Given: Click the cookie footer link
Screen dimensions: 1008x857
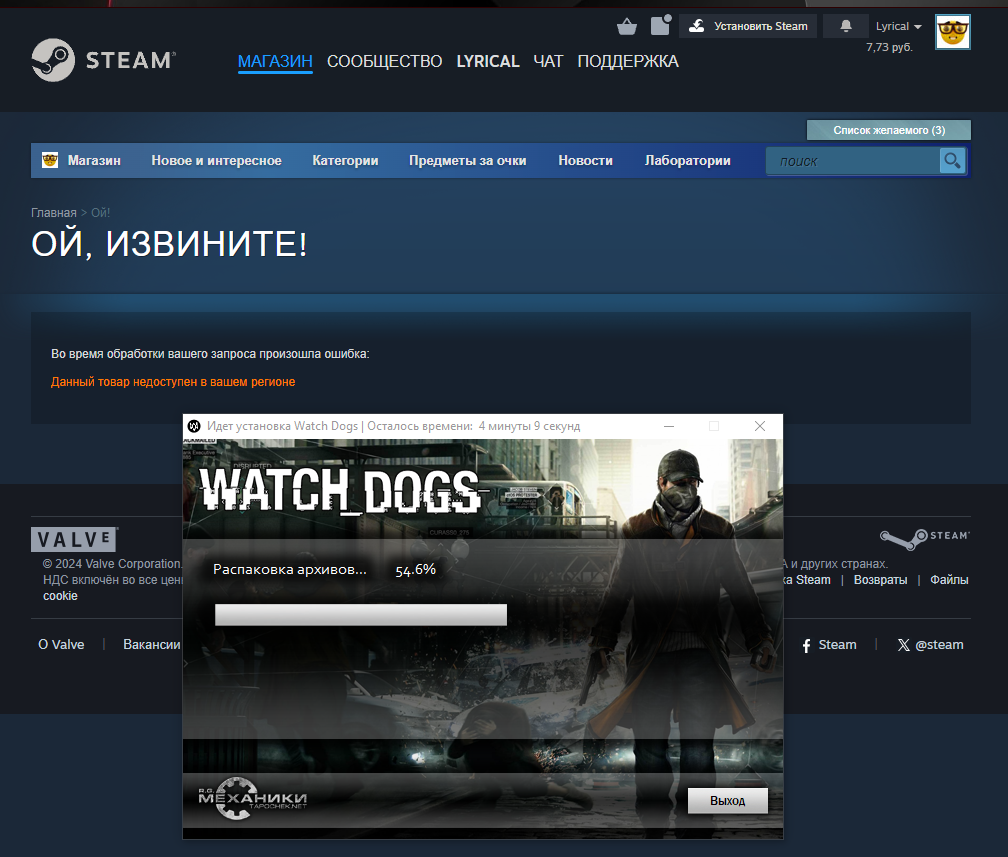Looking at the screenshot, I should 60,596.
